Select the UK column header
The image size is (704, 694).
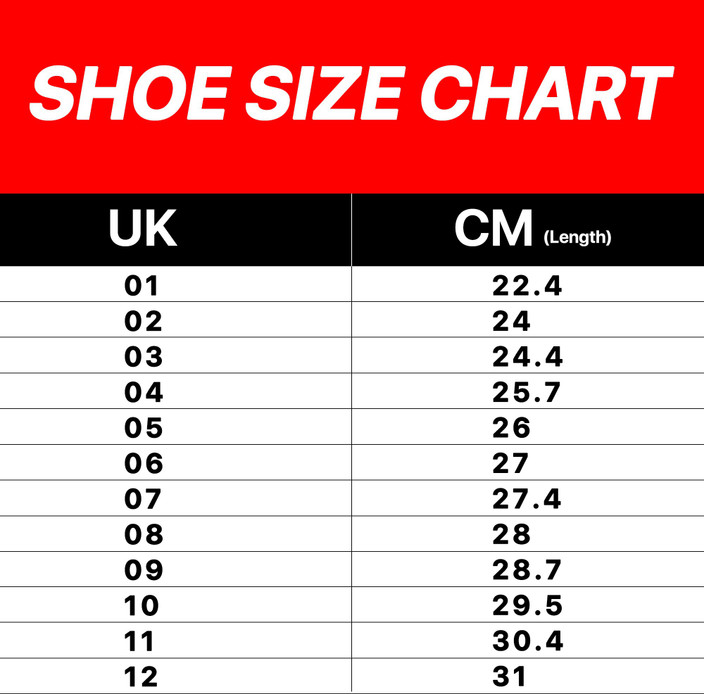[x=143, y=230]
